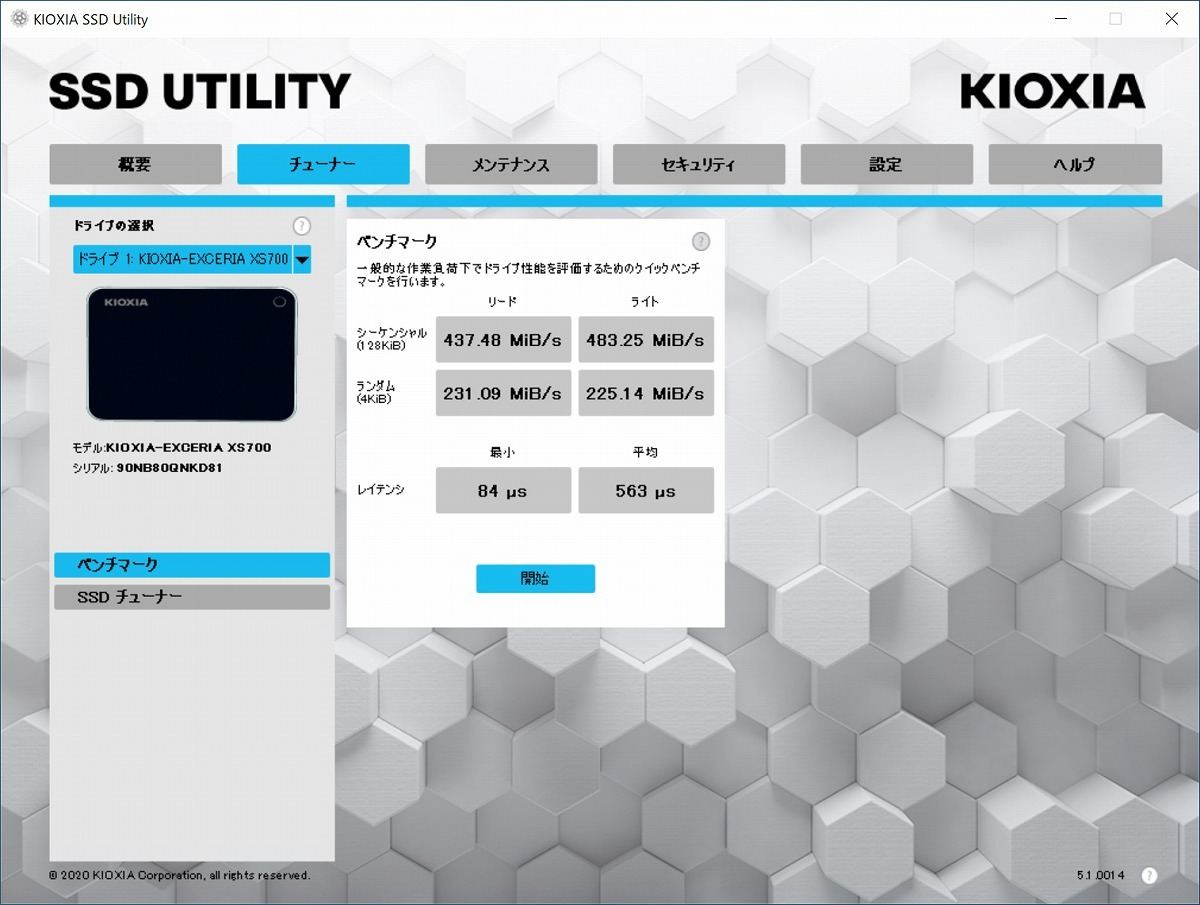Viewport: 1200px width, 905px height.
Task: Switch to the ヘルプ tab
Action: point(1075,165)
